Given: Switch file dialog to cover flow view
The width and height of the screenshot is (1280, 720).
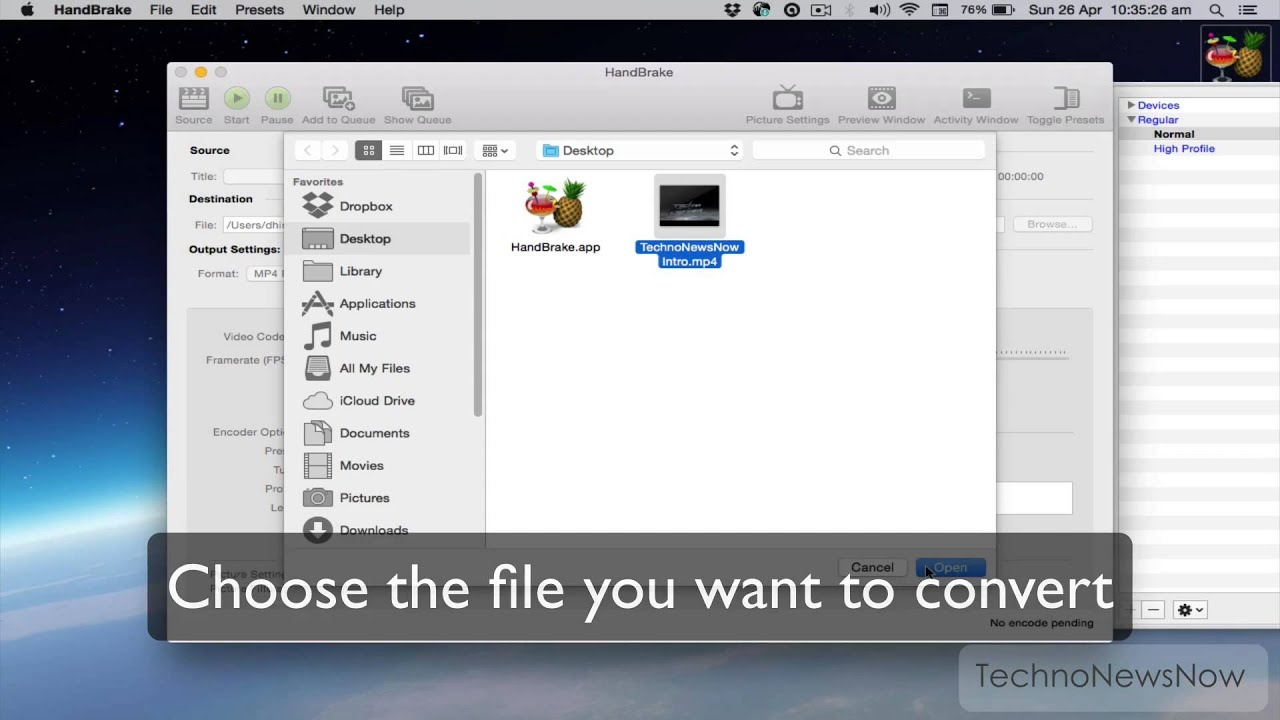Looking at the screenshot, I should 453,150.
